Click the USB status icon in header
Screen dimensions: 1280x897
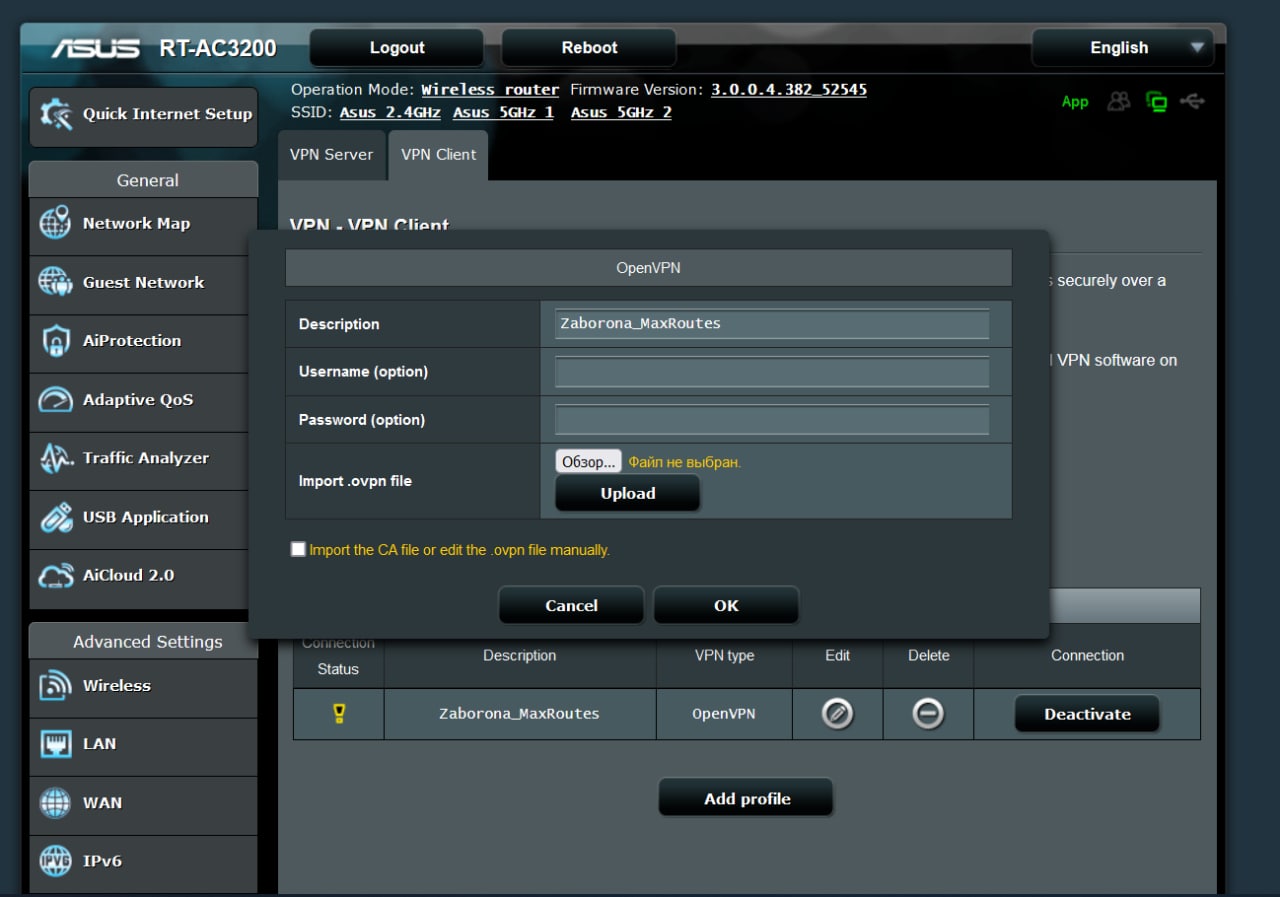[x=1192, y=101]
